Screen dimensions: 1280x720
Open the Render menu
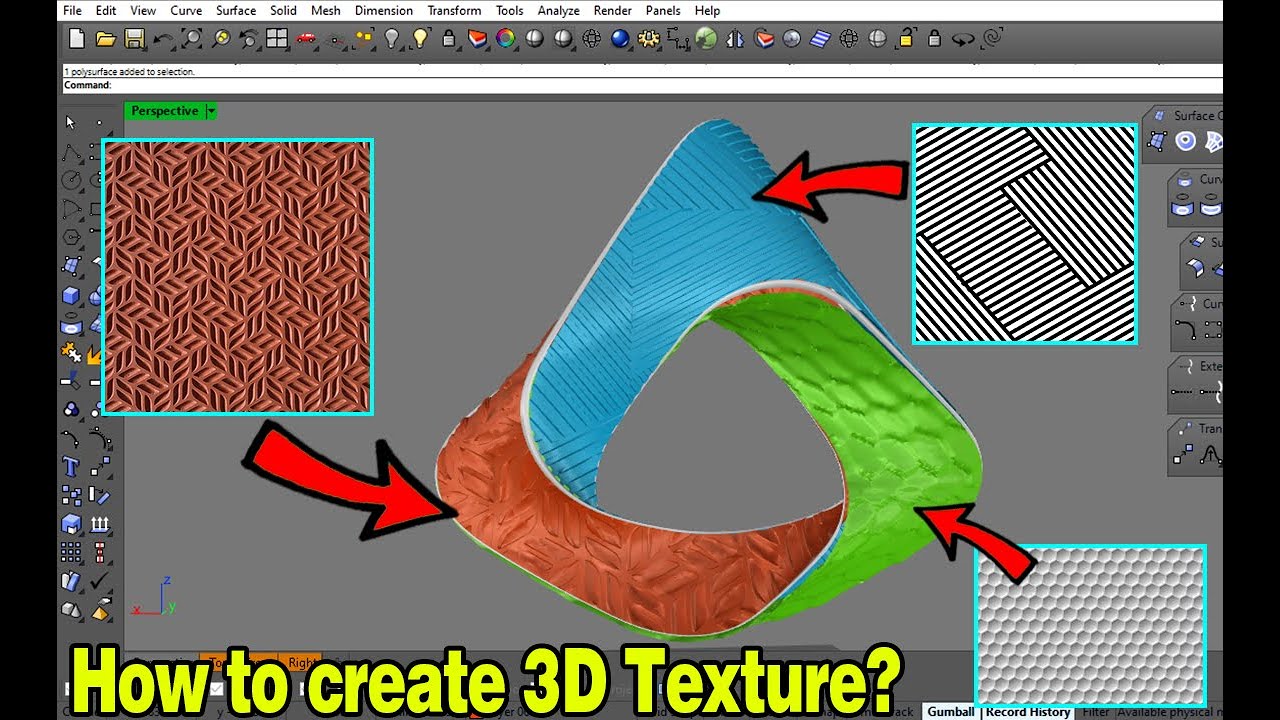[x=612, y=10]
